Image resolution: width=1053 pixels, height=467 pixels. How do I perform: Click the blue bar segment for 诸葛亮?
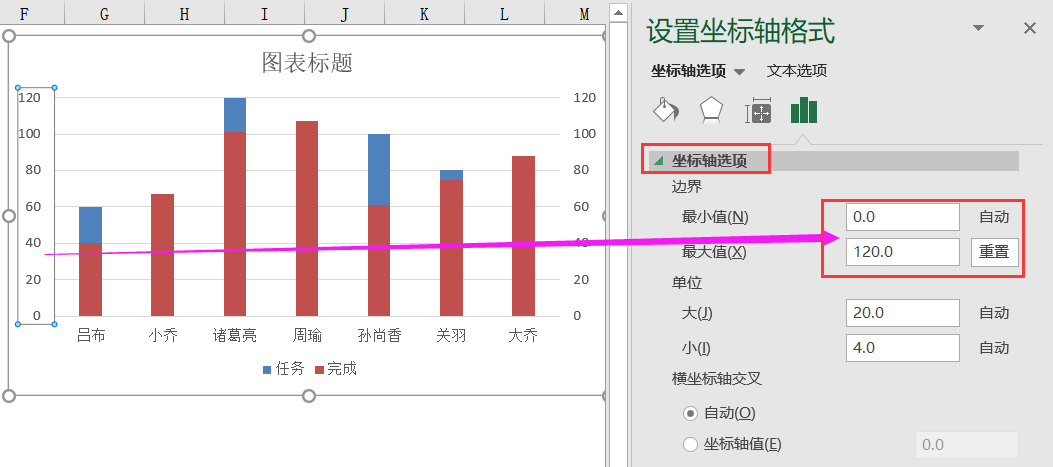click(x=235, y=115)
